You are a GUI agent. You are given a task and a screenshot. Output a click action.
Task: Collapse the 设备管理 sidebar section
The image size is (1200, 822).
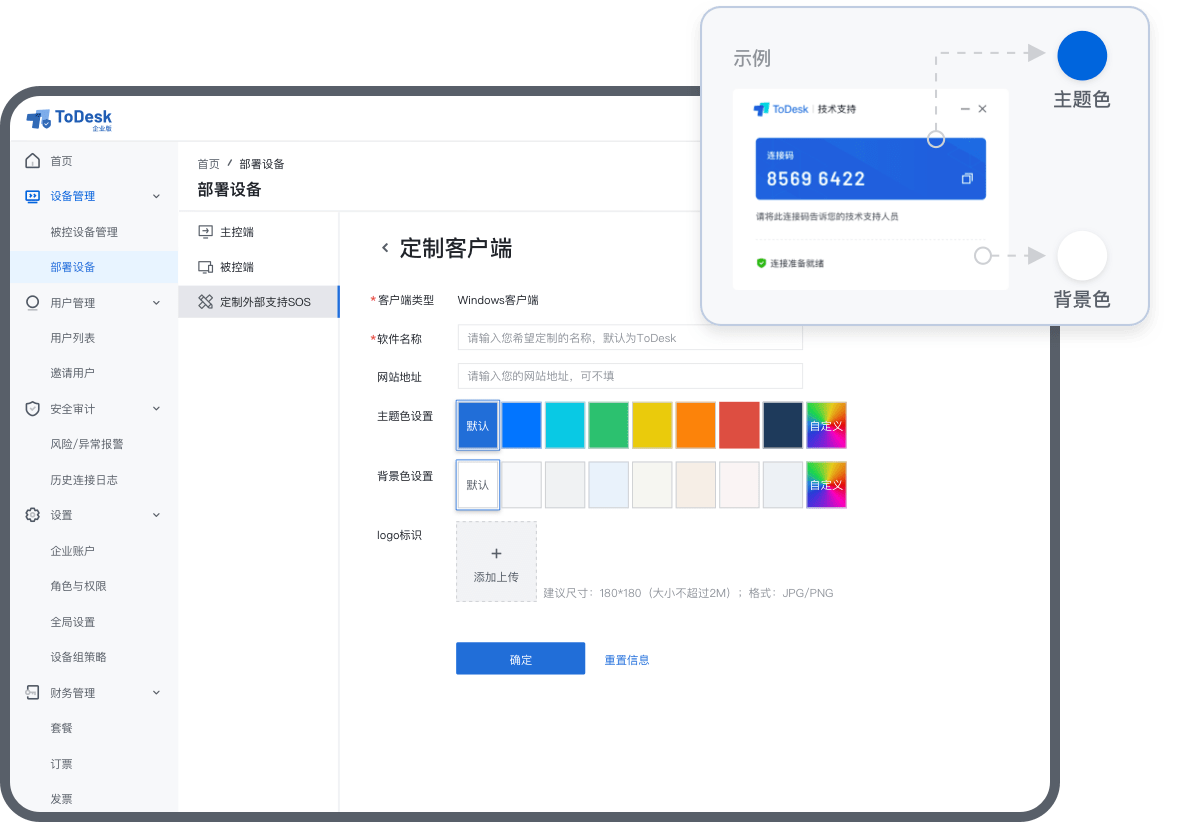(156, 197)
